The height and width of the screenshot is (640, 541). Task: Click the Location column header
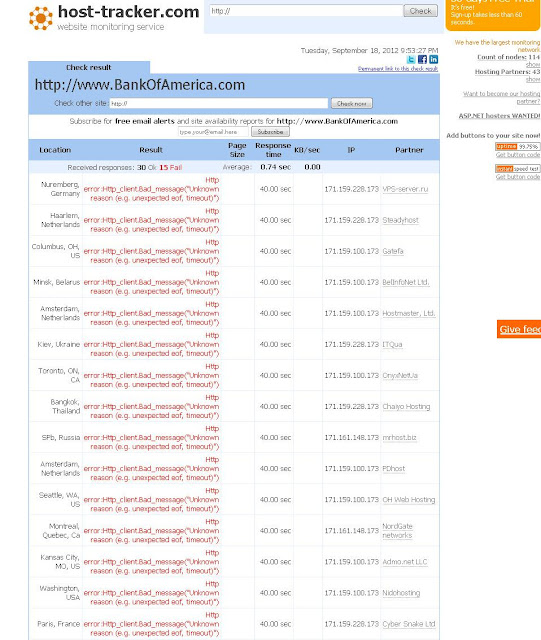(55, 150)
